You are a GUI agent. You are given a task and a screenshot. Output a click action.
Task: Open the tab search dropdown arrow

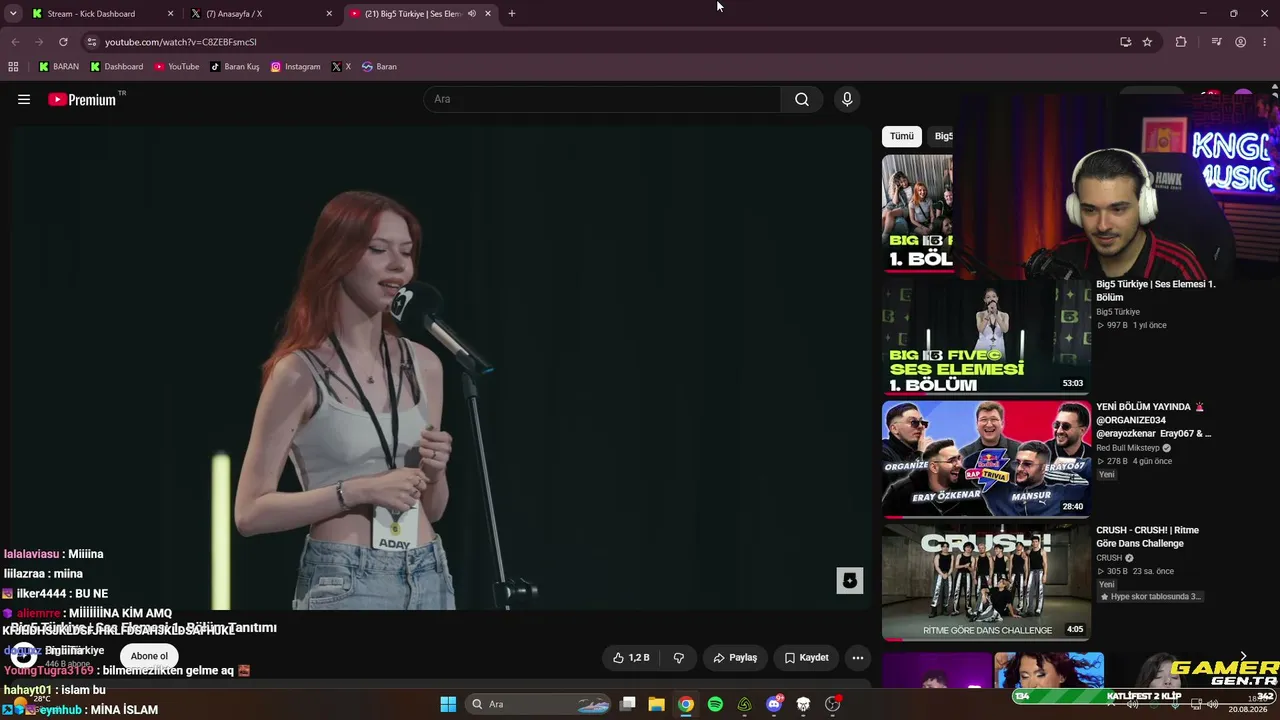click(13, 14)
